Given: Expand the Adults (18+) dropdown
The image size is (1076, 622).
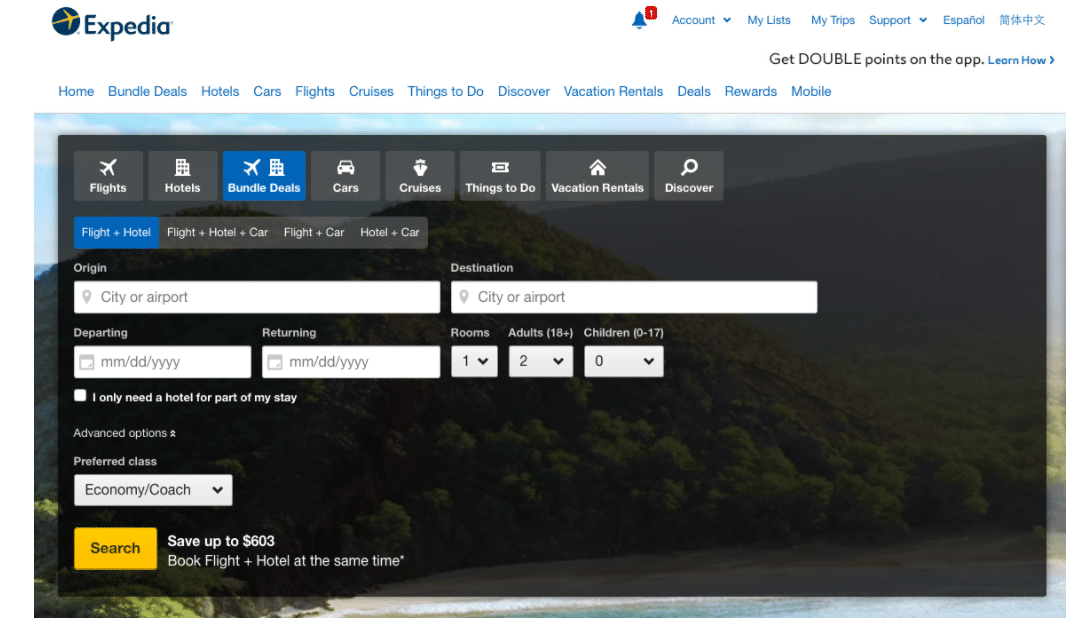Looking at the screenshot, I should [540, 362].
